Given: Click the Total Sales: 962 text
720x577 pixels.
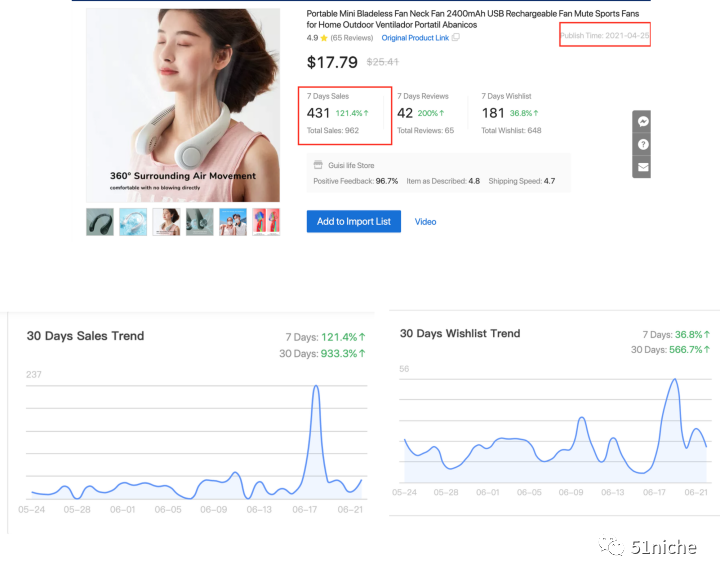Looking at the screenshot, I should pos(332,130).
